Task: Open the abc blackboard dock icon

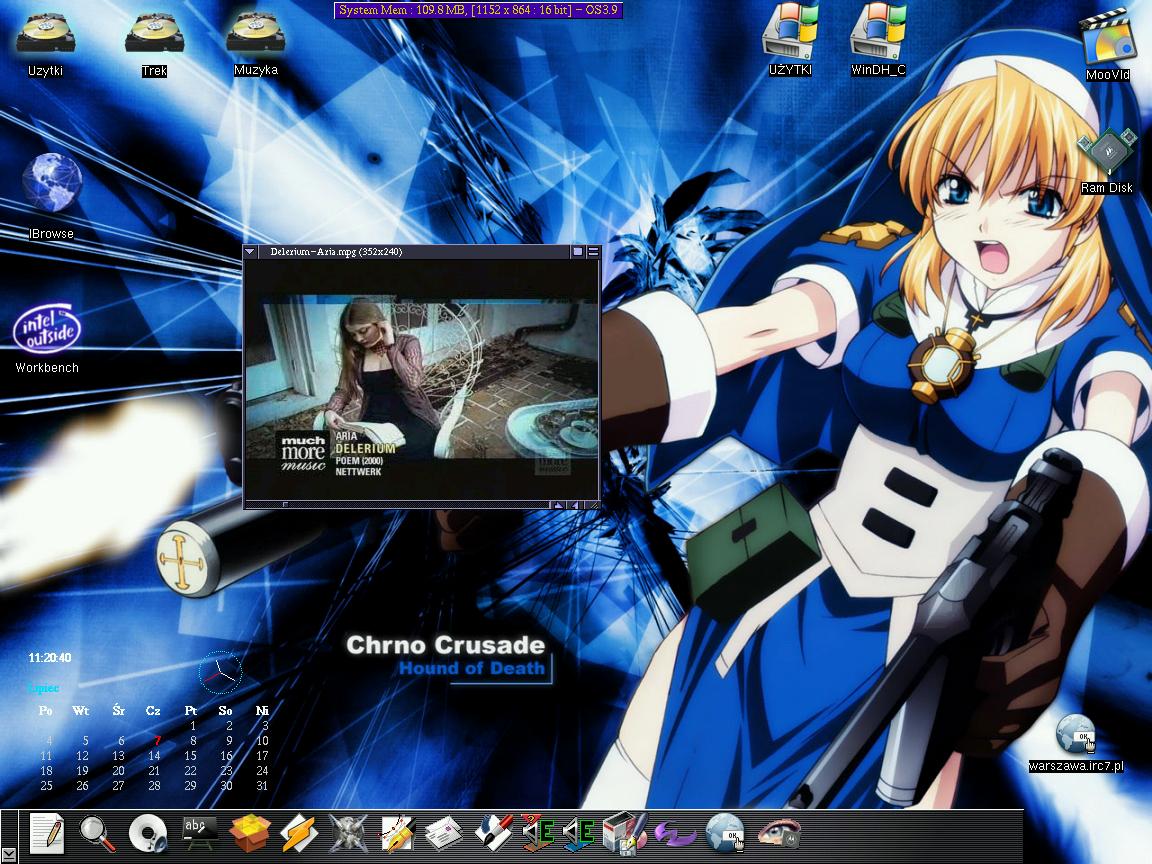Action: coord(198,834)
